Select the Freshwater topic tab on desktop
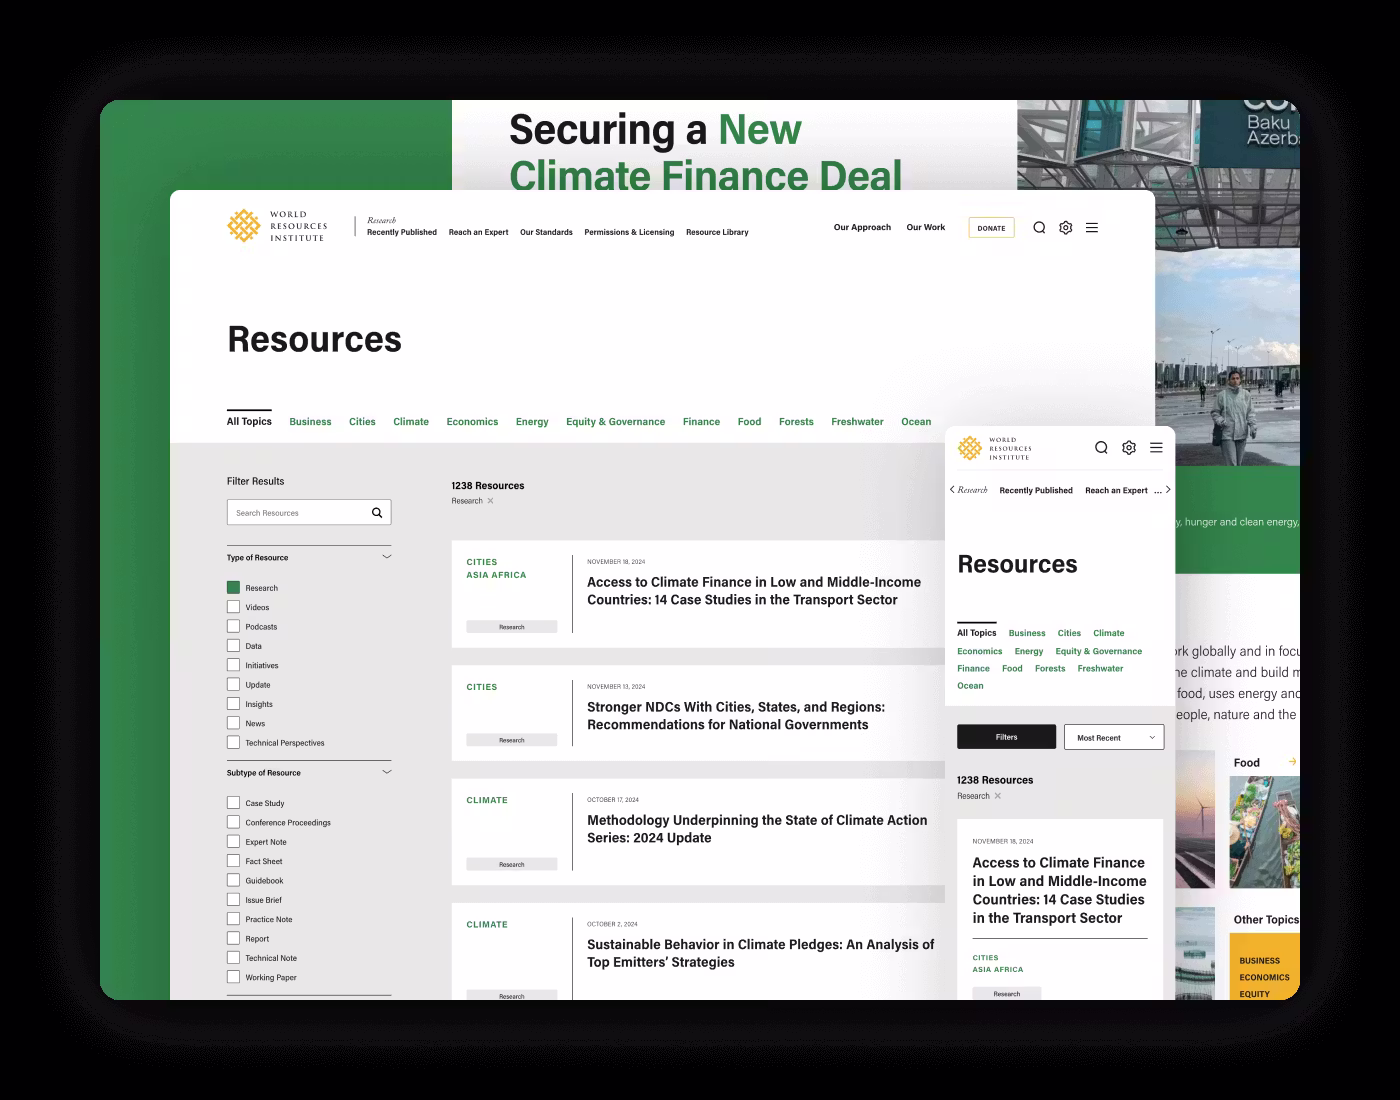The image size is (1400, 1100). [857, 422]
